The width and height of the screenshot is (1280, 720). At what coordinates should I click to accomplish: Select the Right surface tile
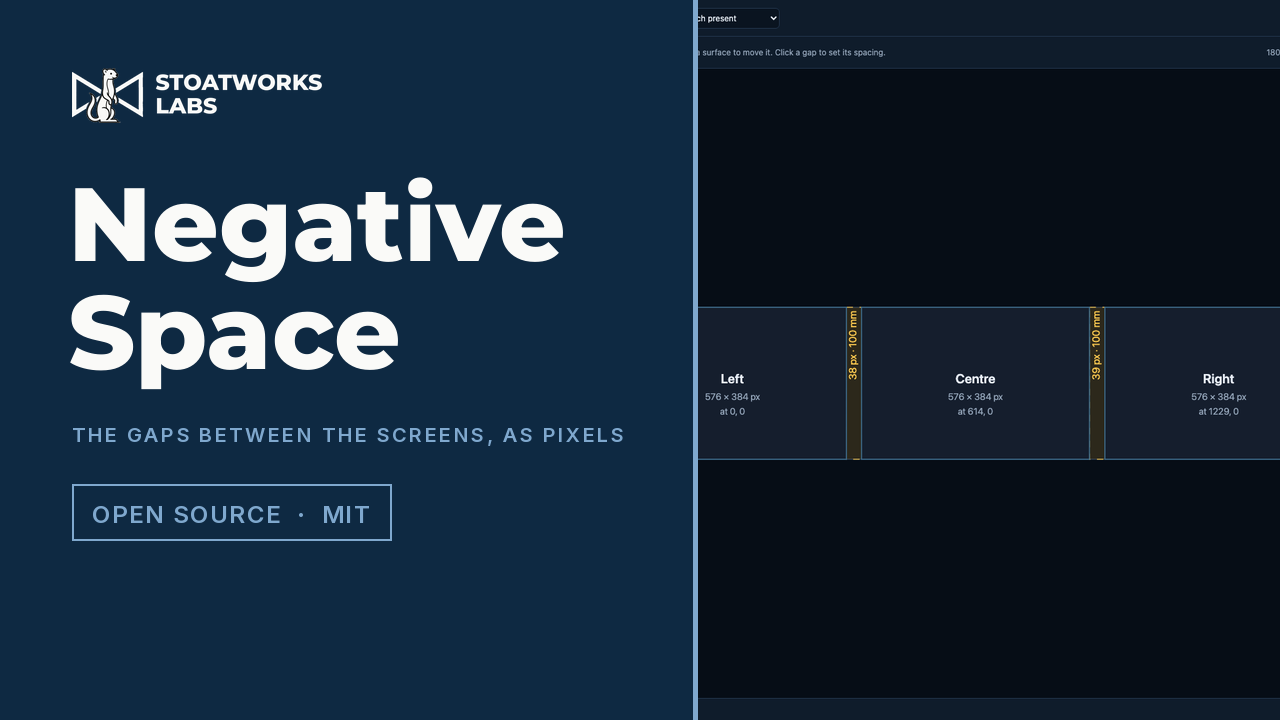click(1192, 383)
